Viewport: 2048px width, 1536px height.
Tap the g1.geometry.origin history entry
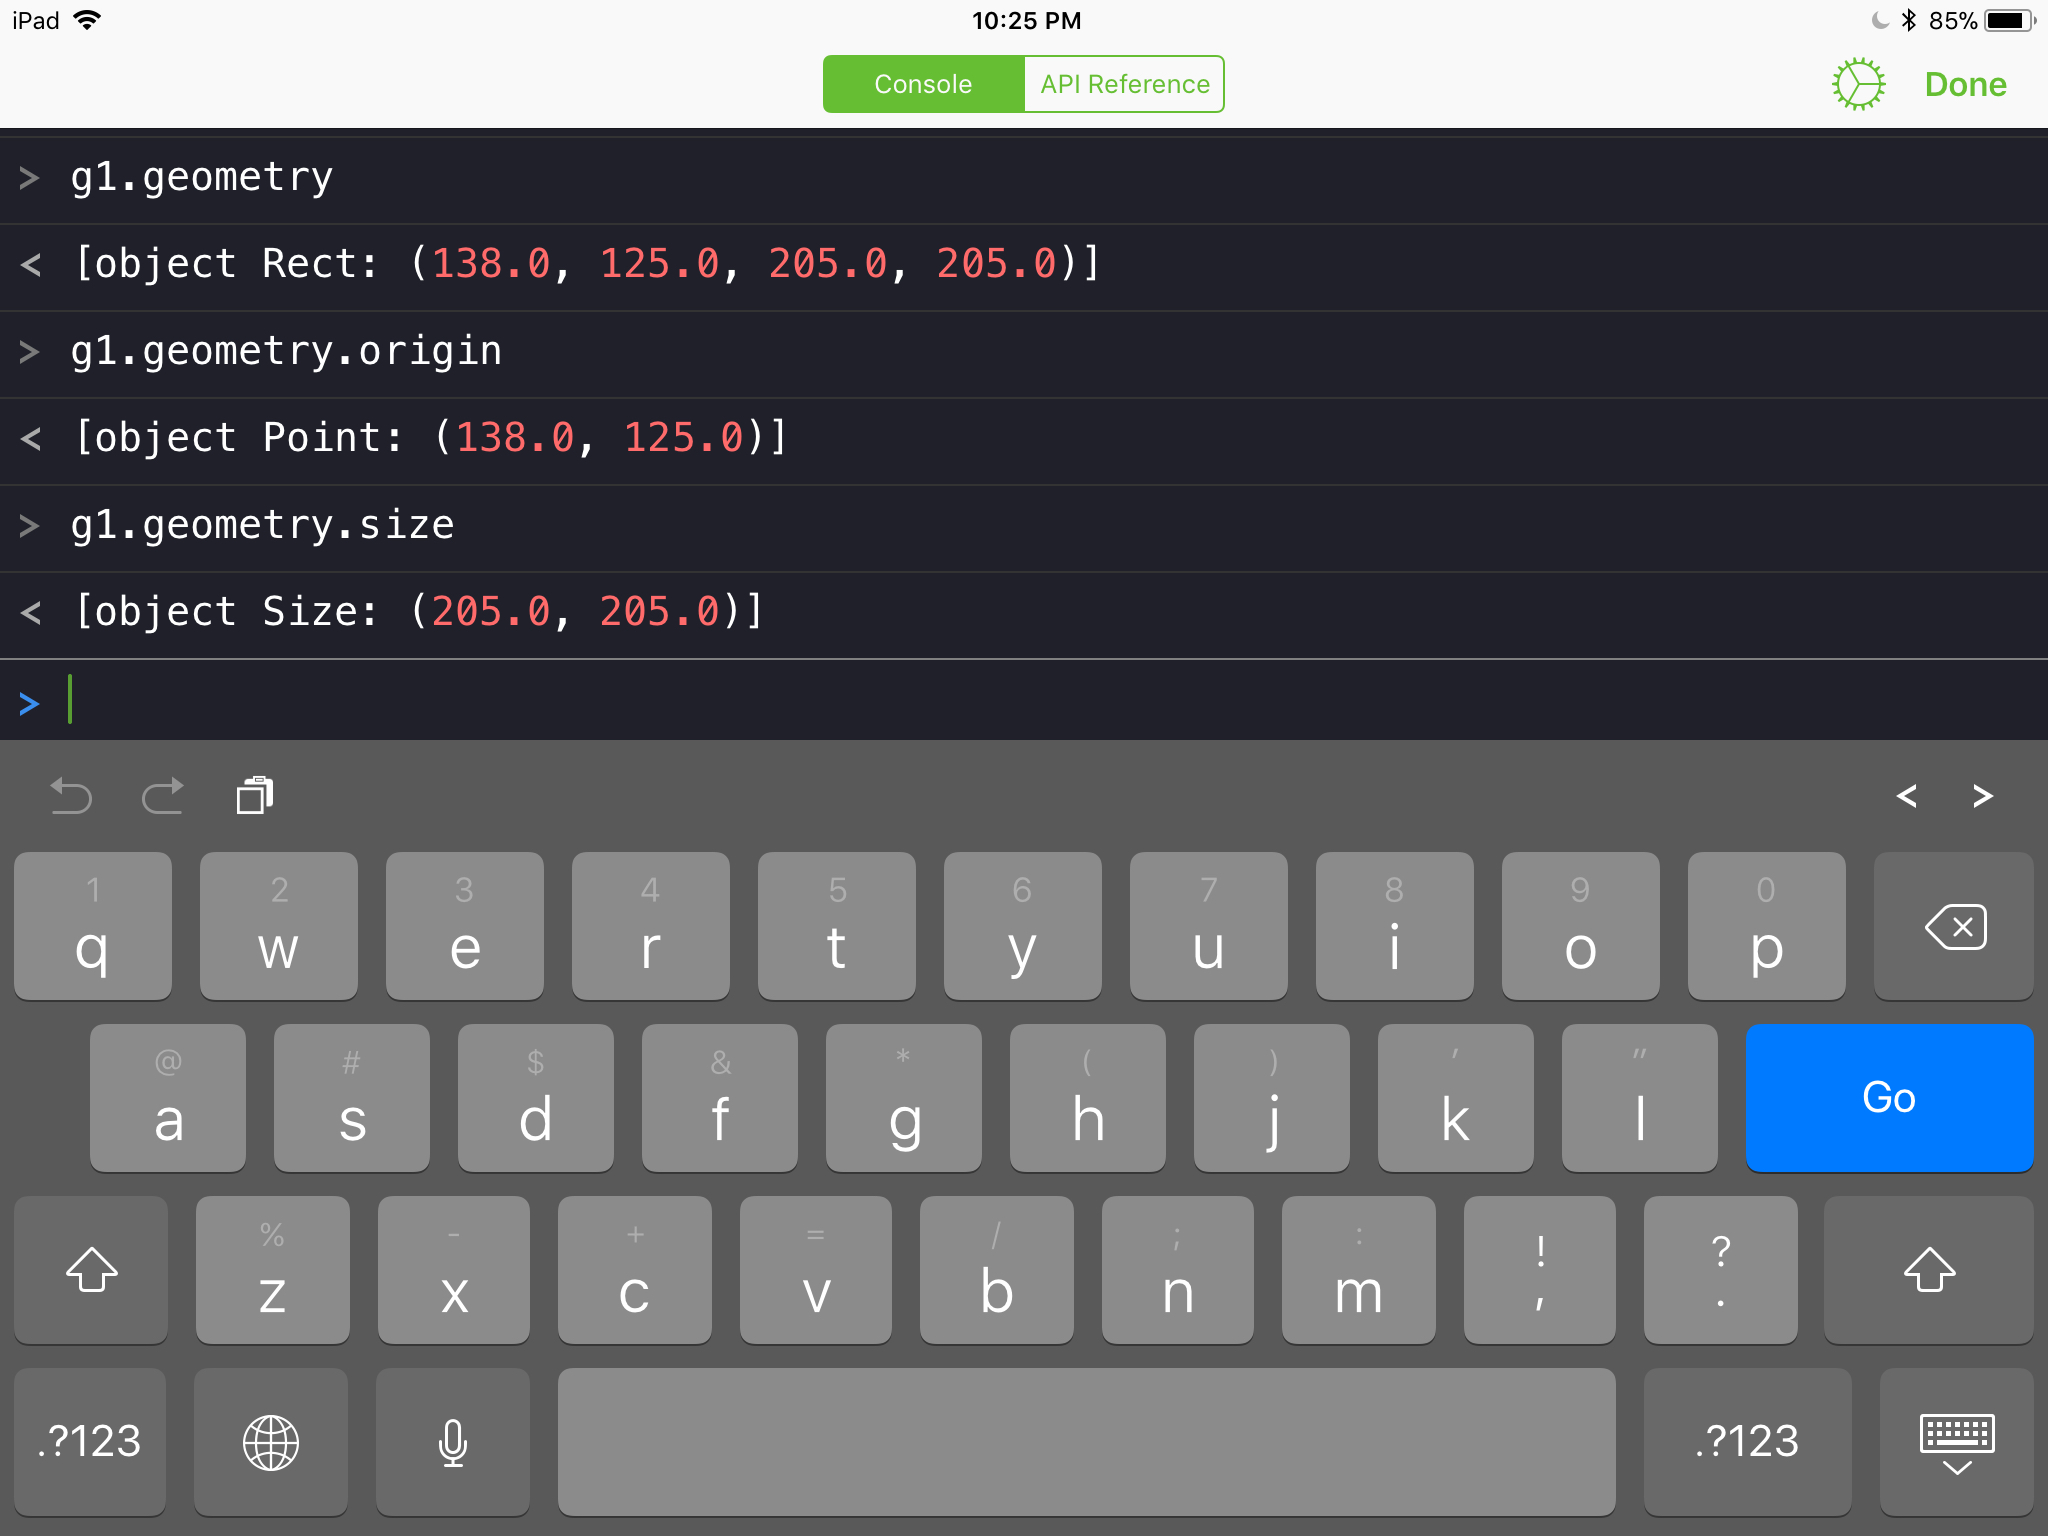point(287,352)
